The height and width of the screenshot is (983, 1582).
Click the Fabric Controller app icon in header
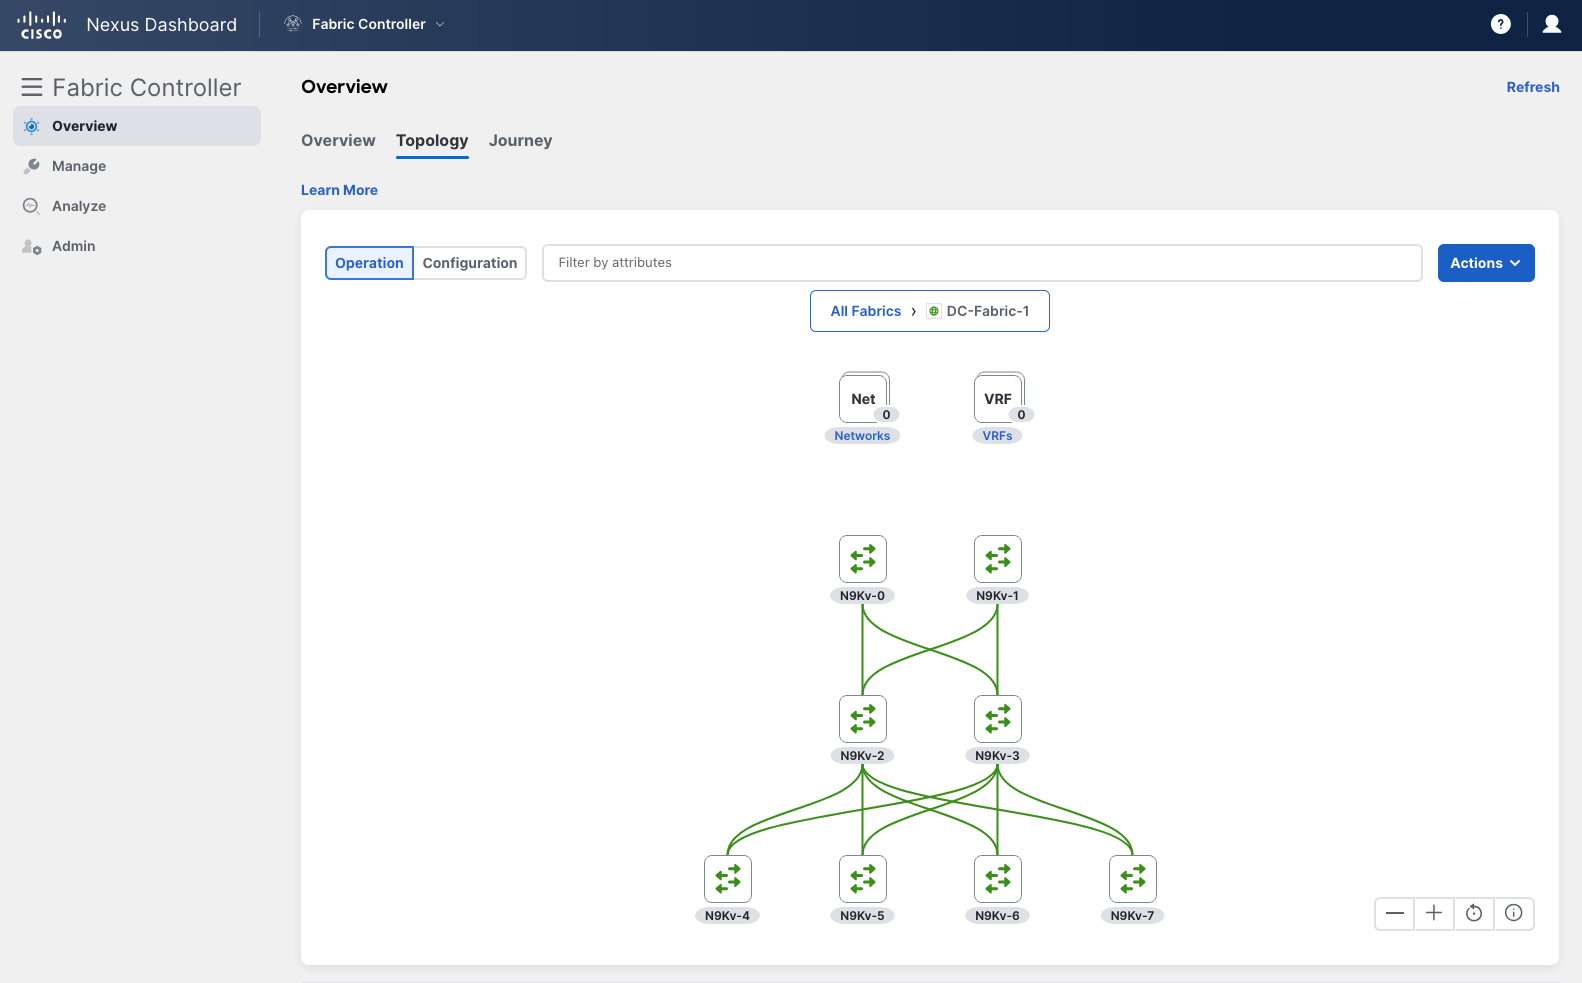tap(293, 24)
